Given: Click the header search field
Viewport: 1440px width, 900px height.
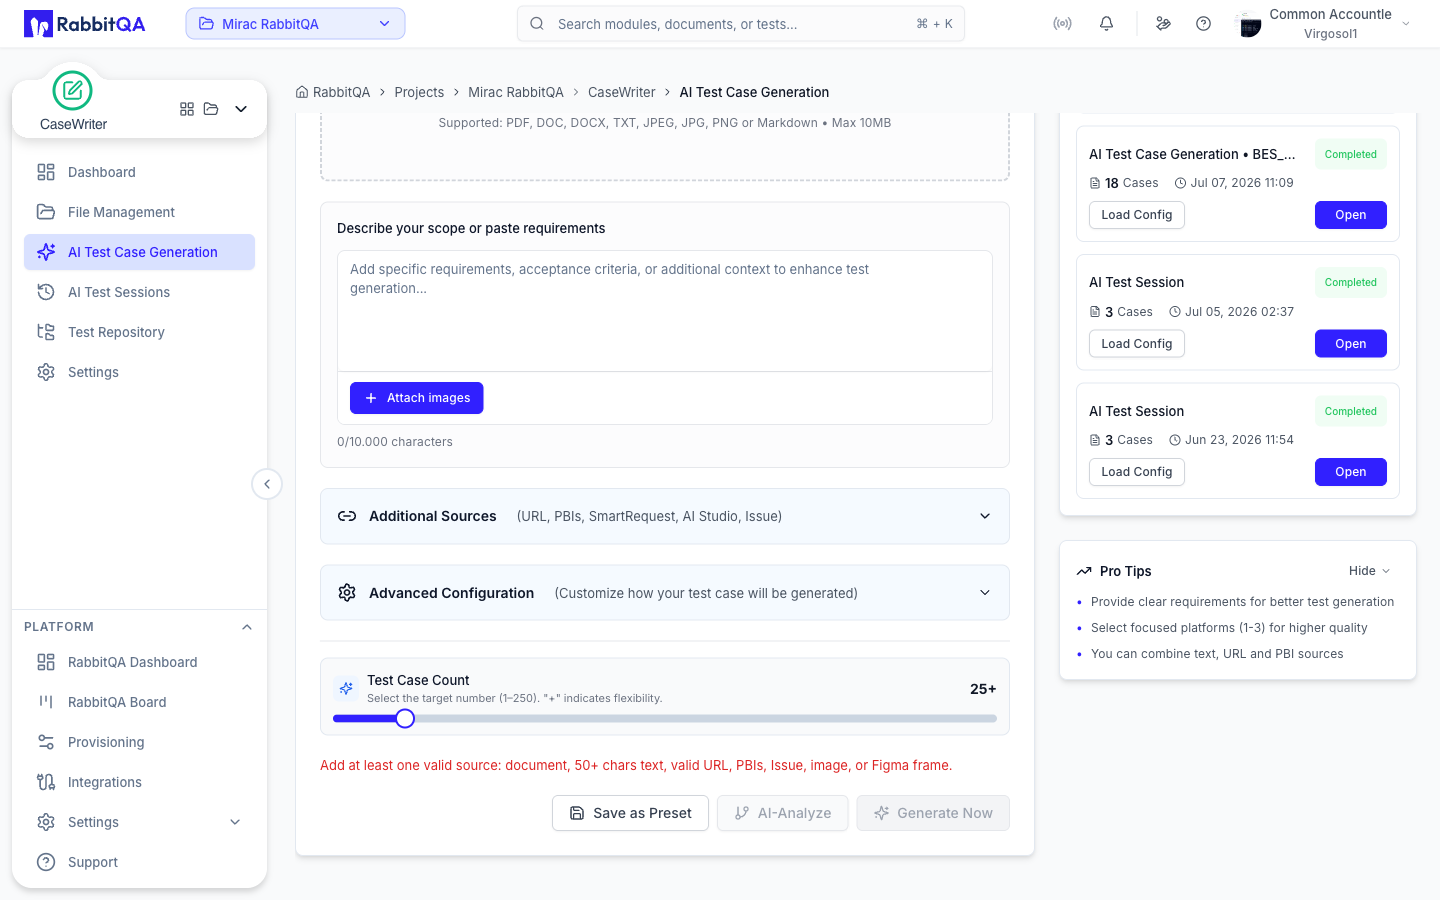Looking at the screenshot, I should click(741, 24).
